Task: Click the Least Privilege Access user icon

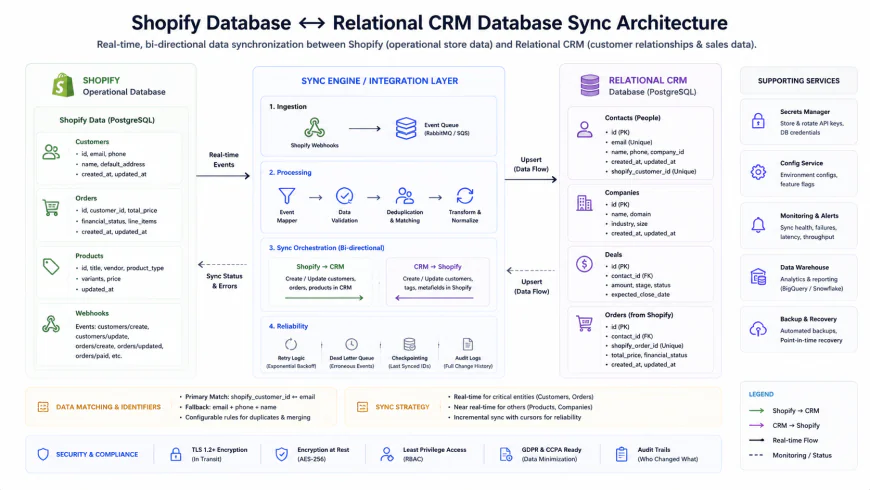Action: pyautogui.click(x=387, y=454)
